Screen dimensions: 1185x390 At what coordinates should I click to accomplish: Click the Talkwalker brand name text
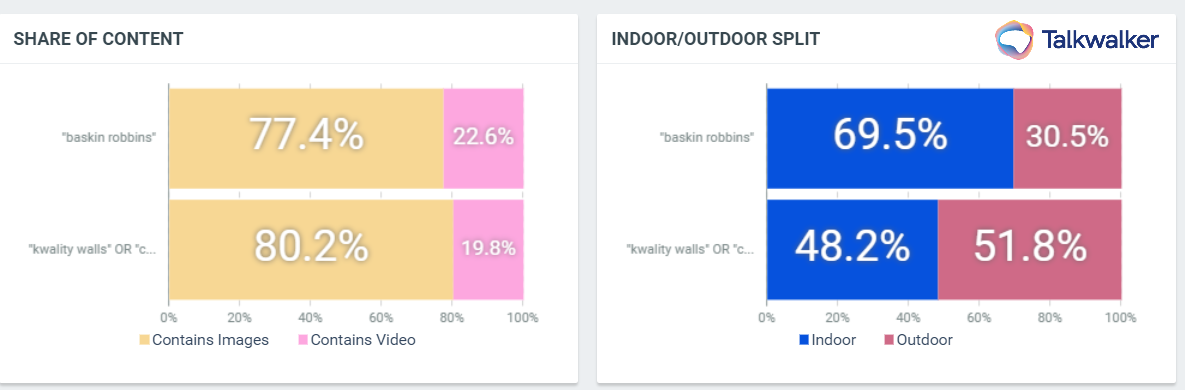1100,40
